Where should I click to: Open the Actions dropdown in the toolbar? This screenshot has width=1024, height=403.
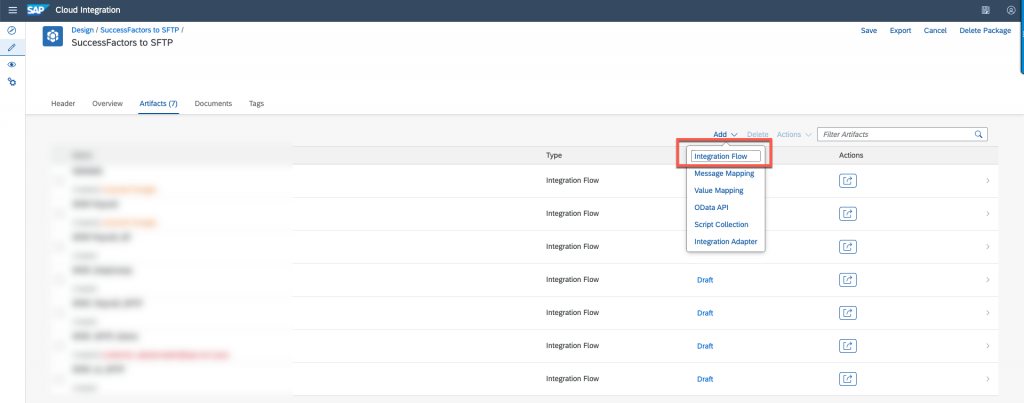(794, 134)
